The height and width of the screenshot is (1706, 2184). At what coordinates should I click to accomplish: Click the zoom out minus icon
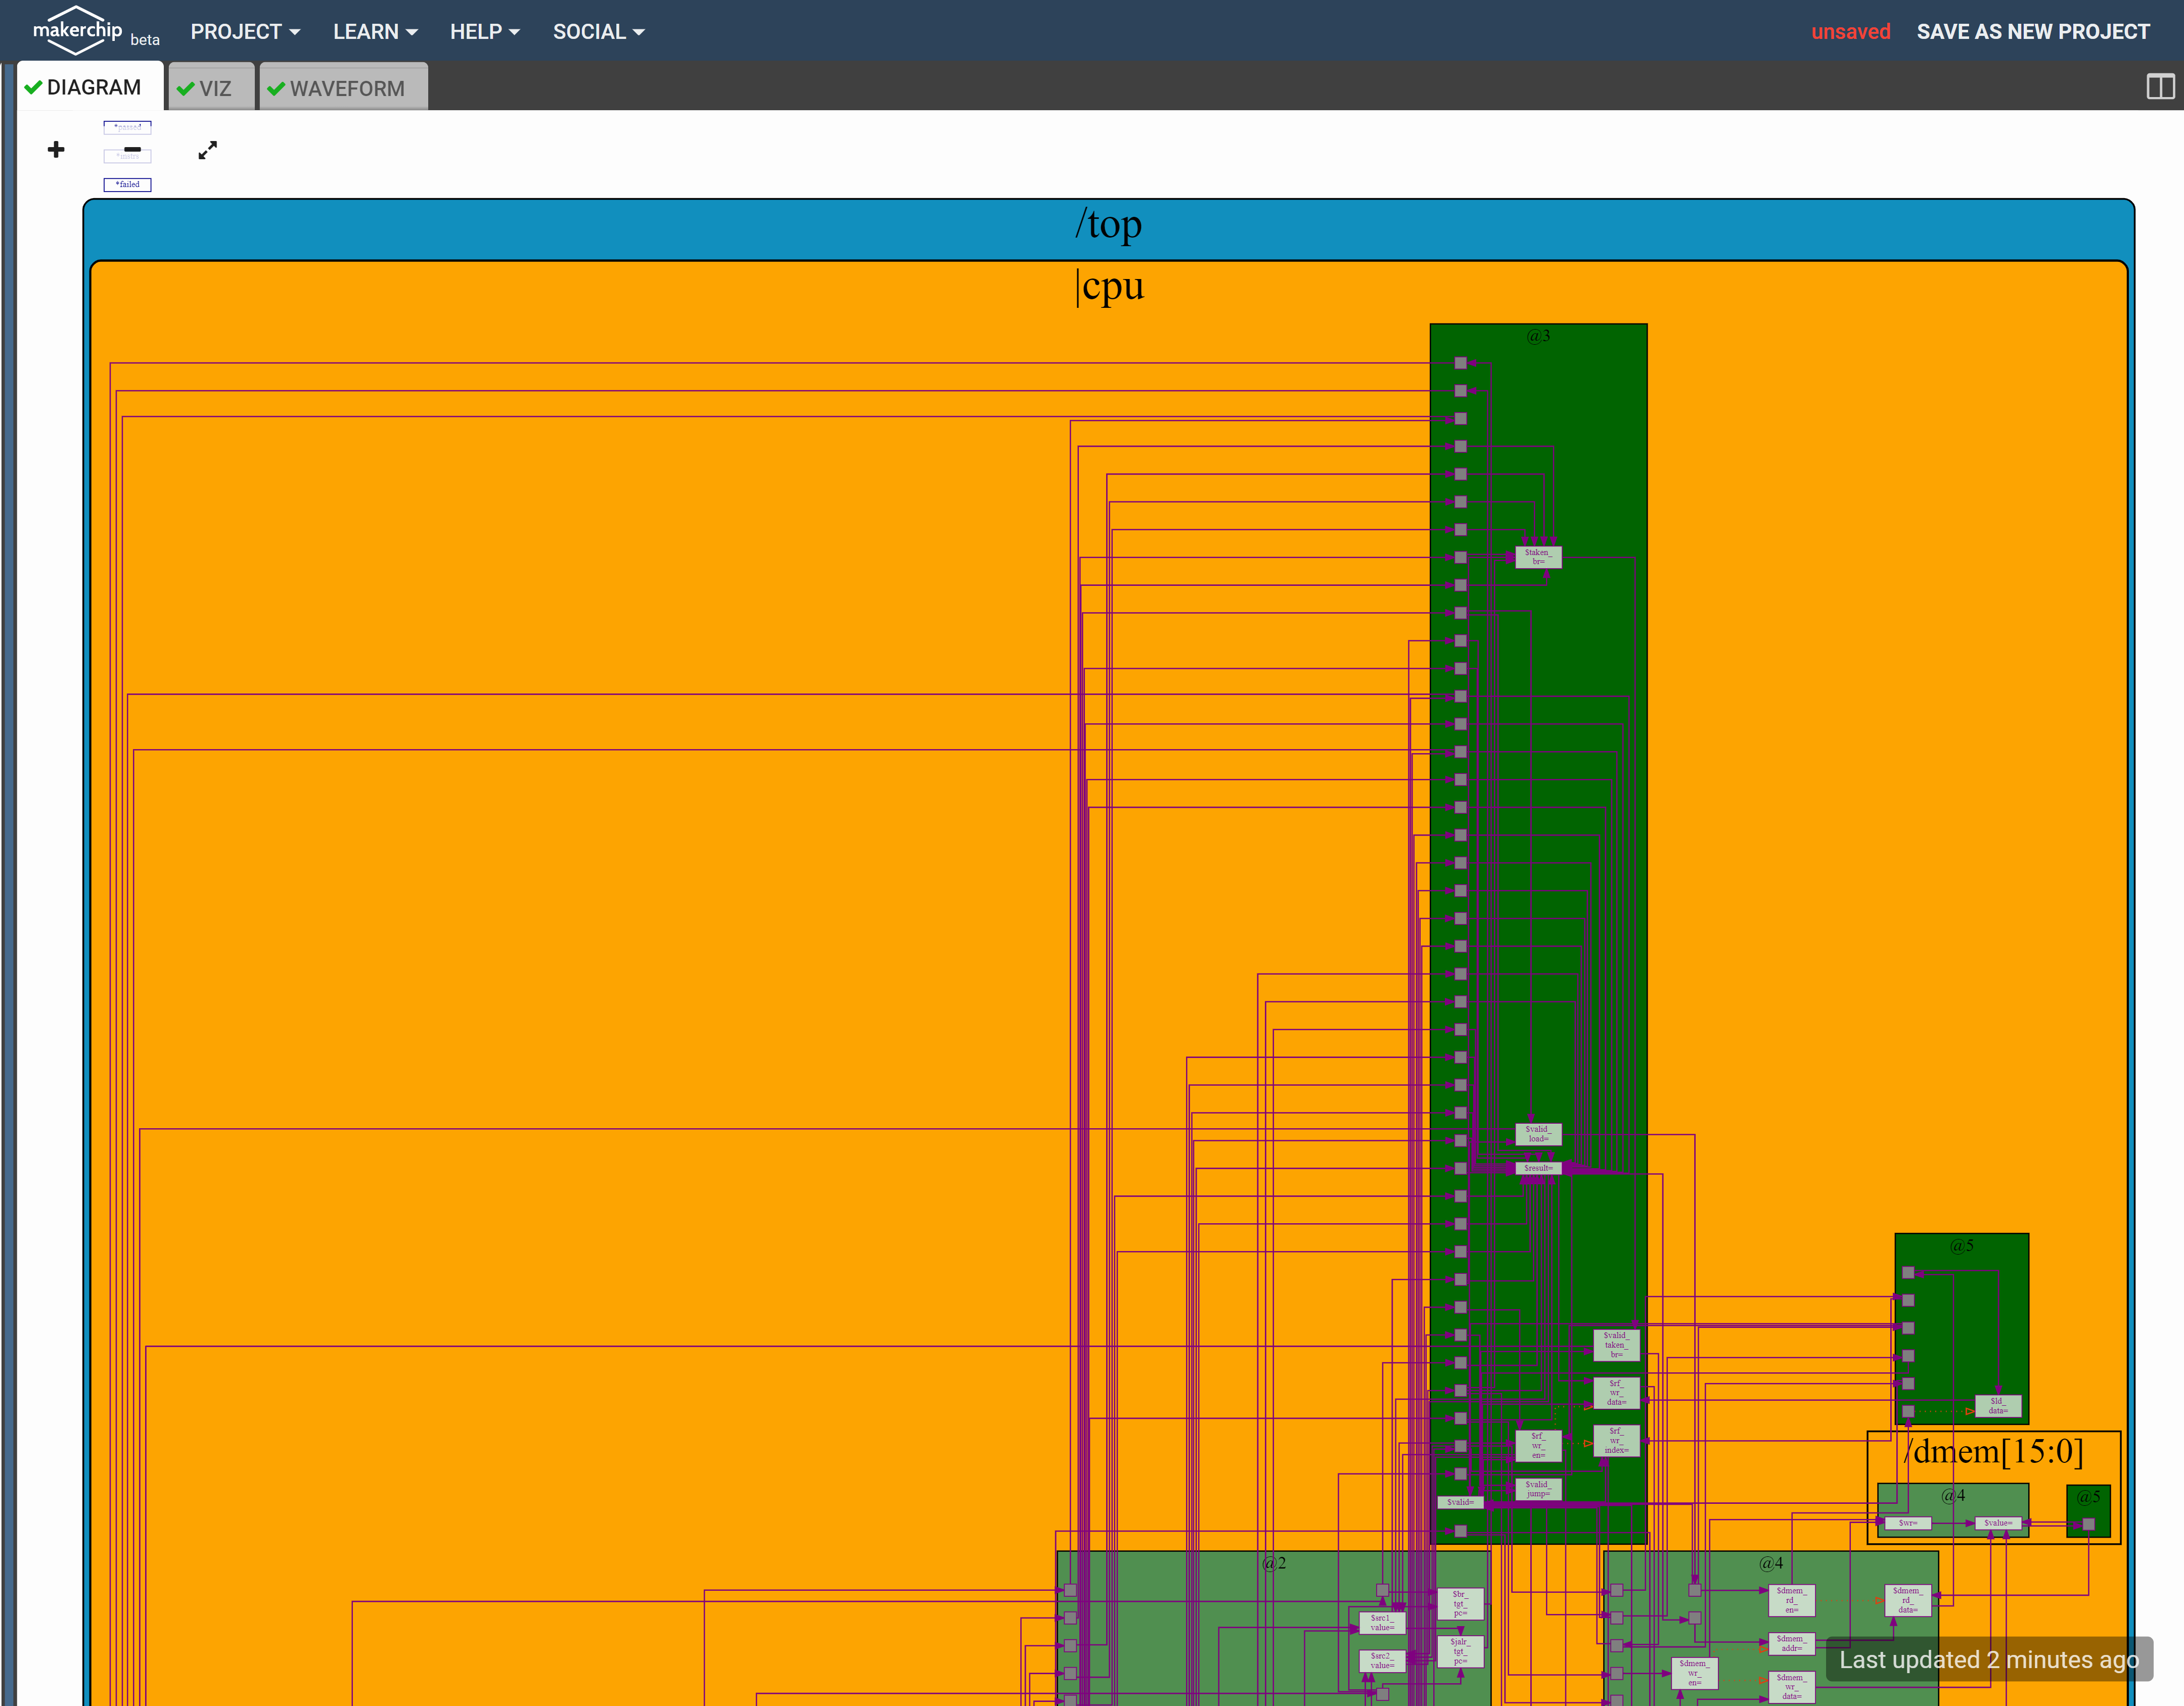(132, 150)
